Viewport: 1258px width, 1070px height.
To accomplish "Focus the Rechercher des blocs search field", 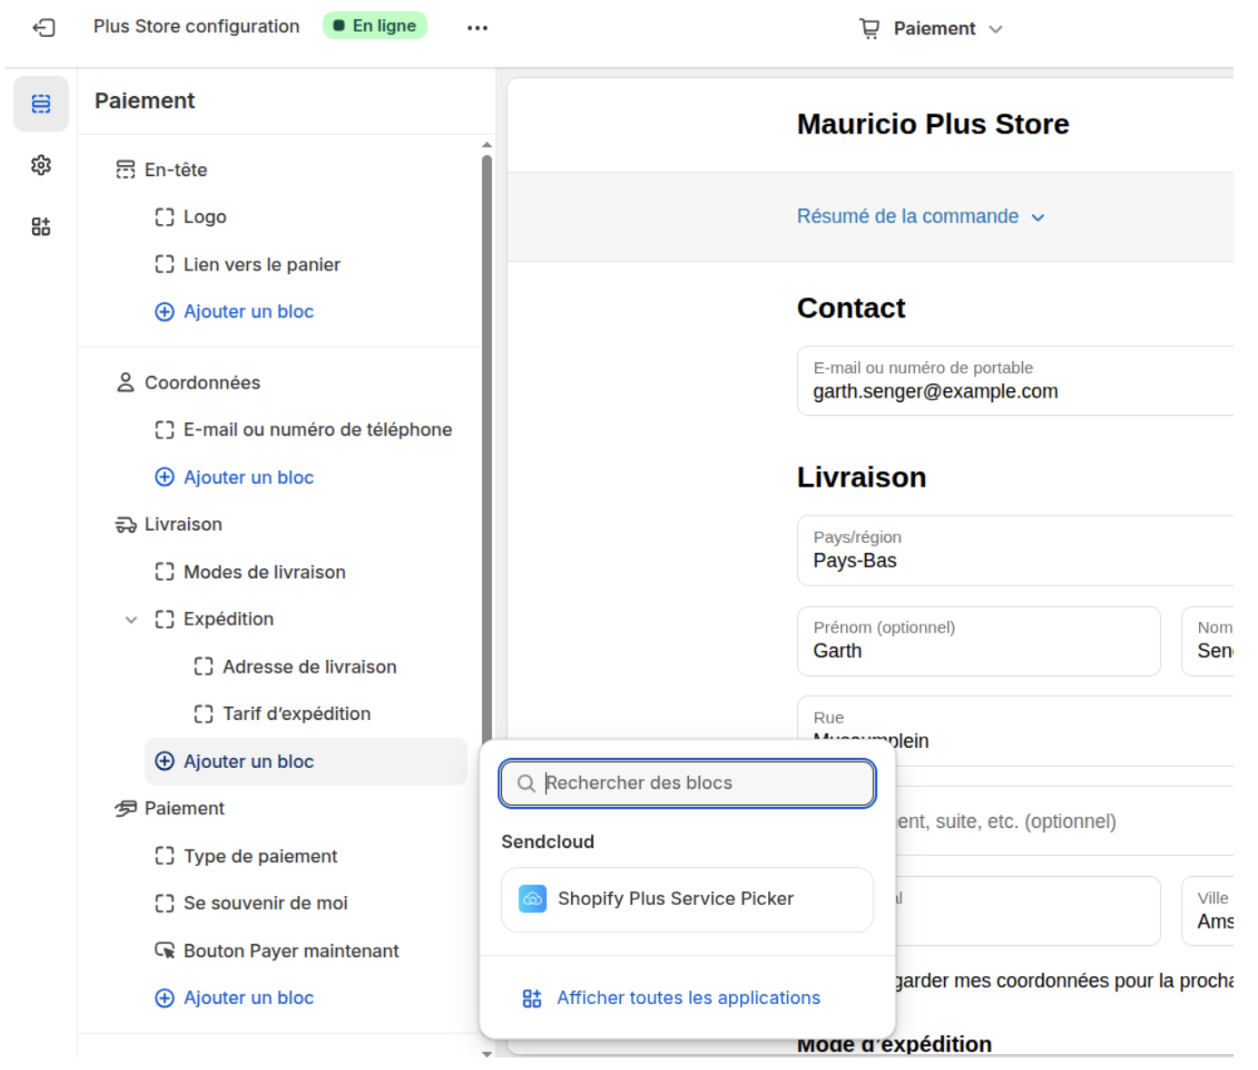I will coord(687,783).
